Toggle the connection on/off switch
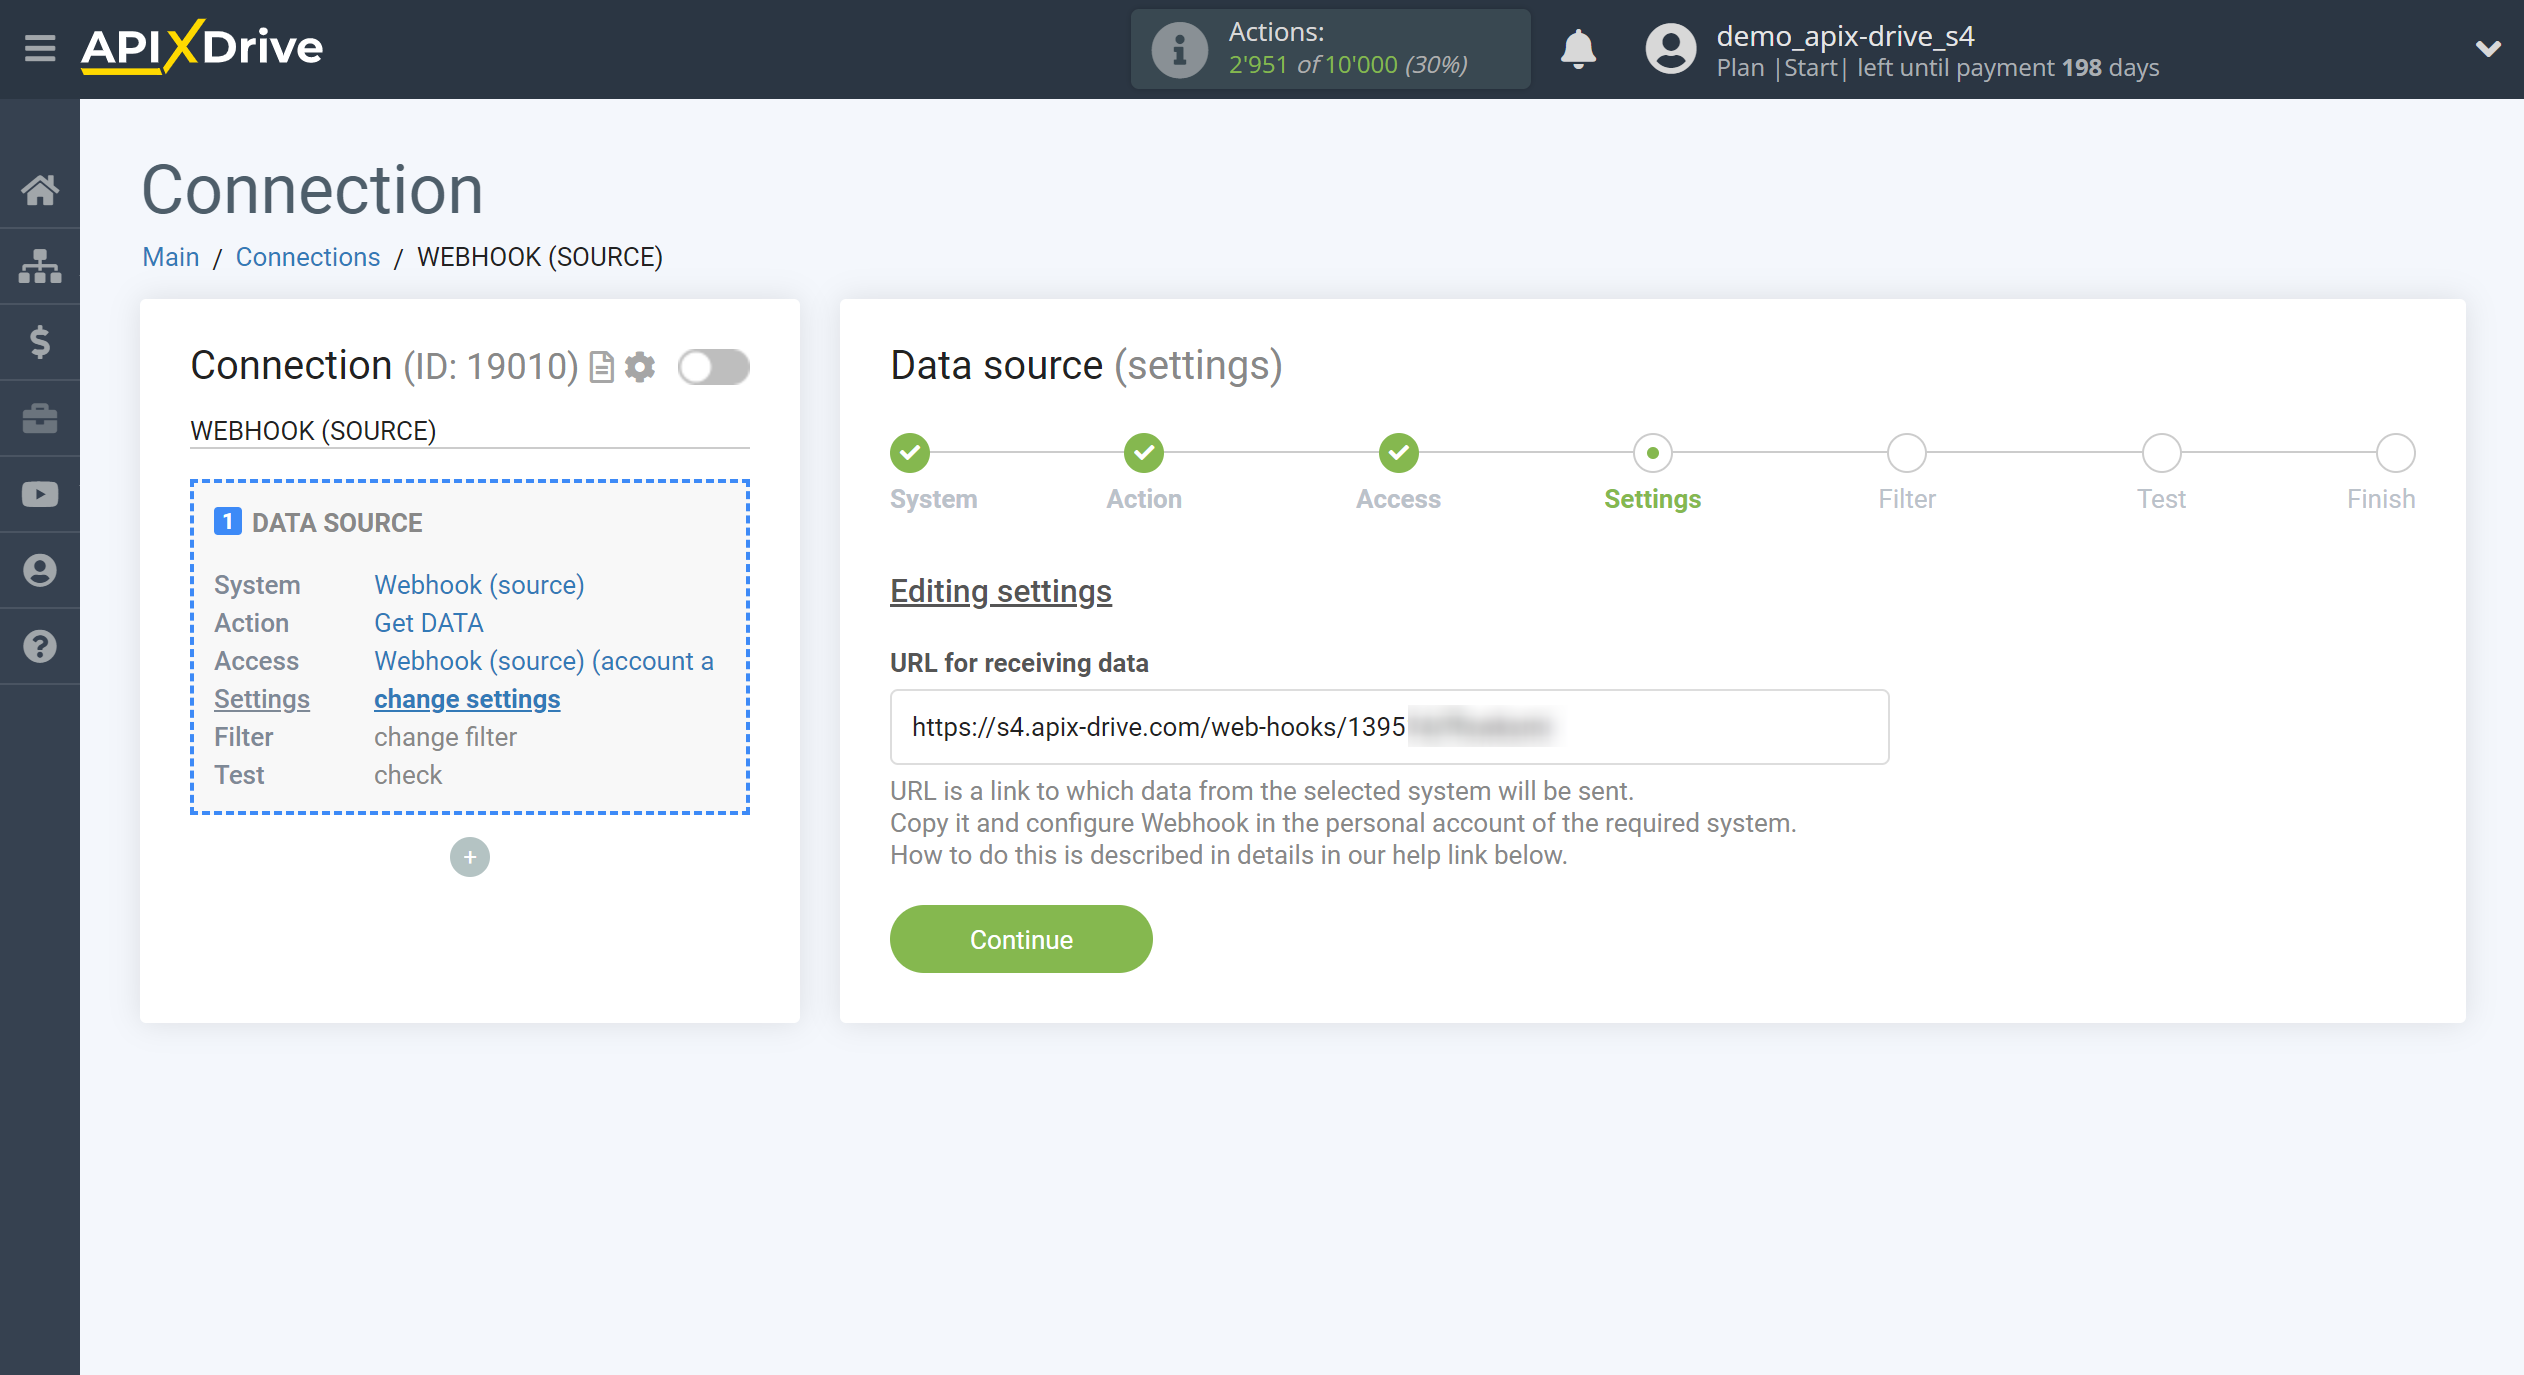This screenshot has width=2524, height=1375. 713,367
